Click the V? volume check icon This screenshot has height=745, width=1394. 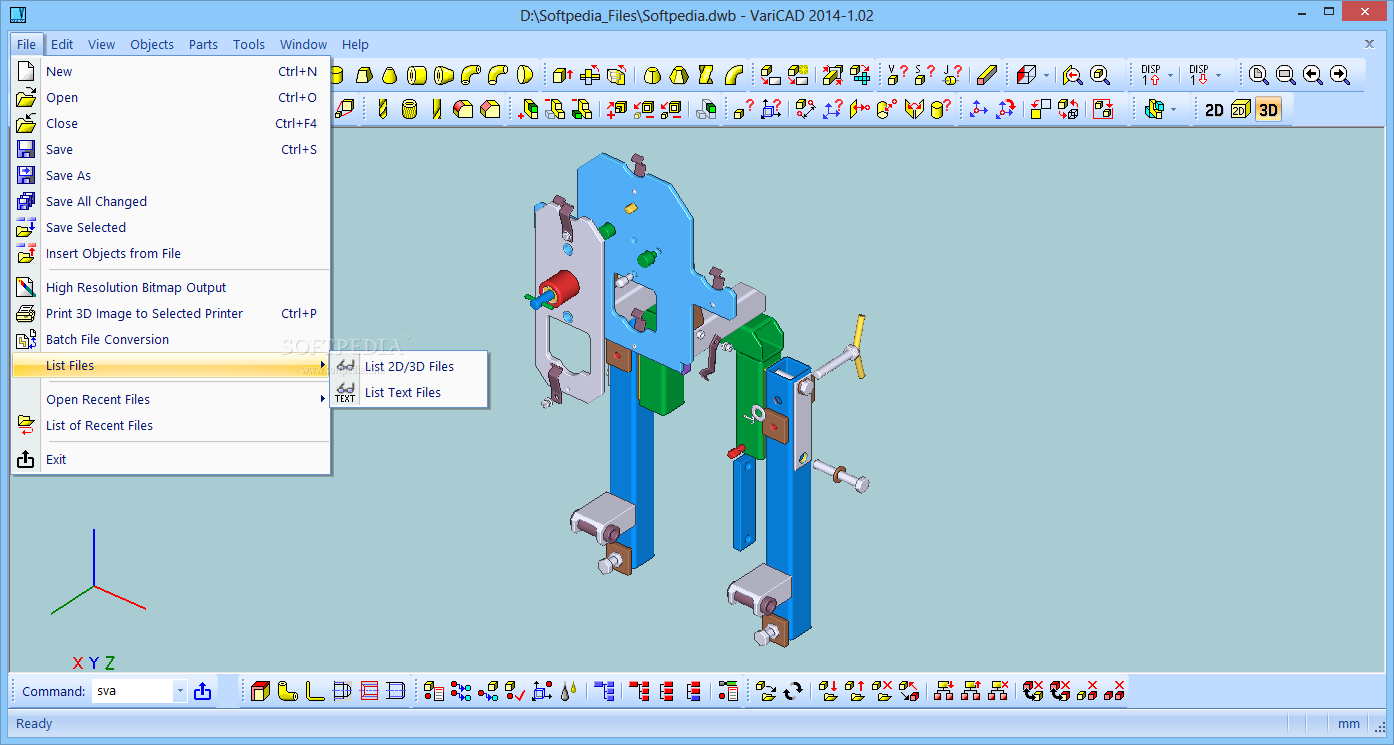pyautogui.click(x=898, y=75)
